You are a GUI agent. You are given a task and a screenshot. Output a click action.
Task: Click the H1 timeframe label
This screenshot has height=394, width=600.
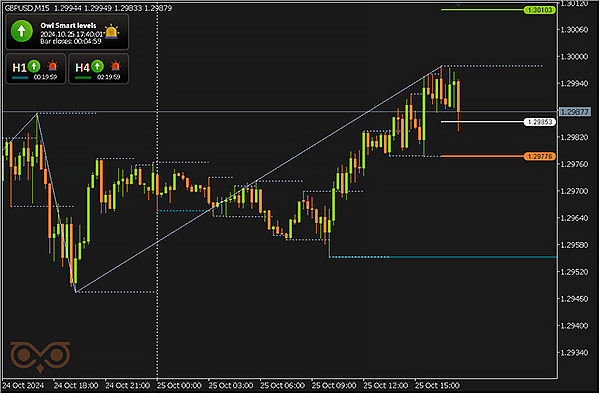tap(19, 68)
